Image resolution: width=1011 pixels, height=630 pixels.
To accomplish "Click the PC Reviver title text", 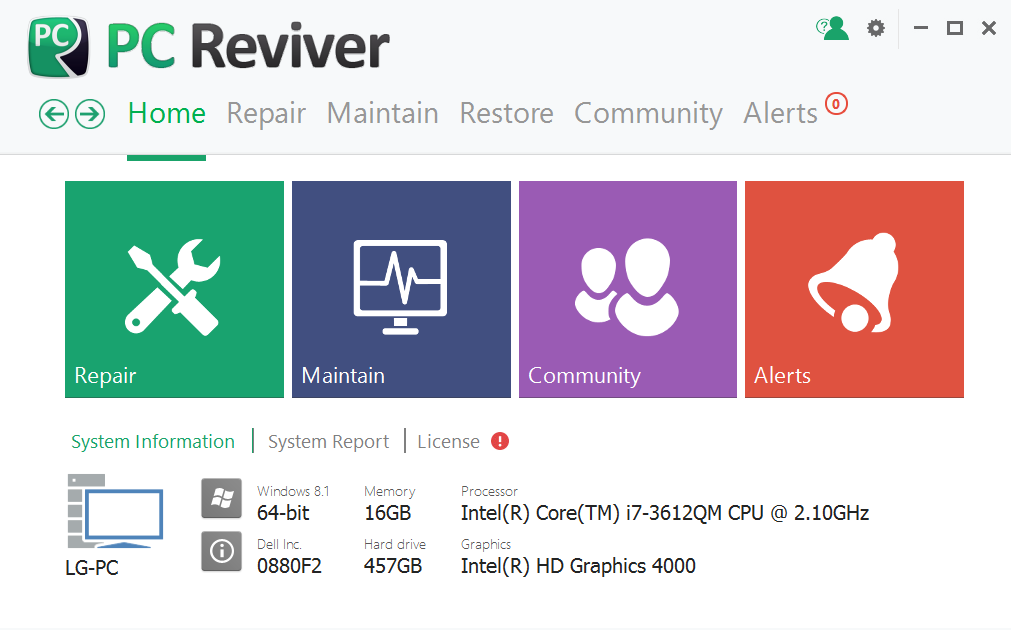I will pos(248,46).
